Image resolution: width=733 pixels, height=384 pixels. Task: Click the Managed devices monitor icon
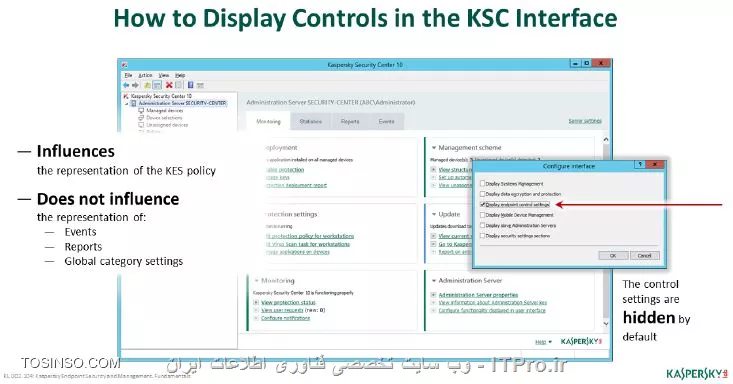tap(141, 111)
